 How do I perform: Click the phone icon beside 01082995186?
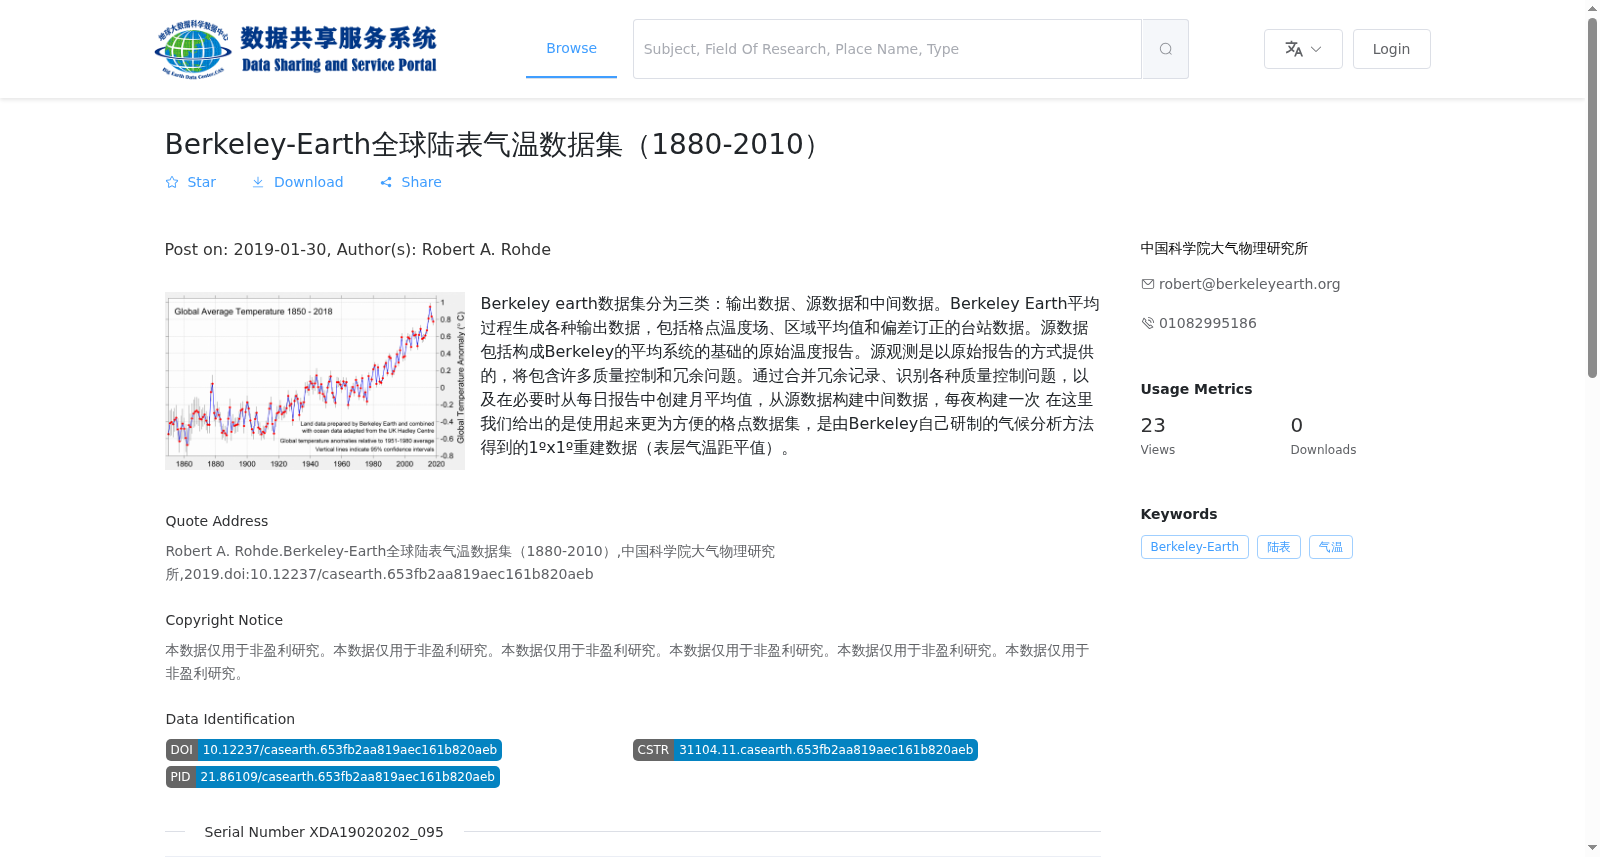pyautogui.click(x=1148, y=323)
